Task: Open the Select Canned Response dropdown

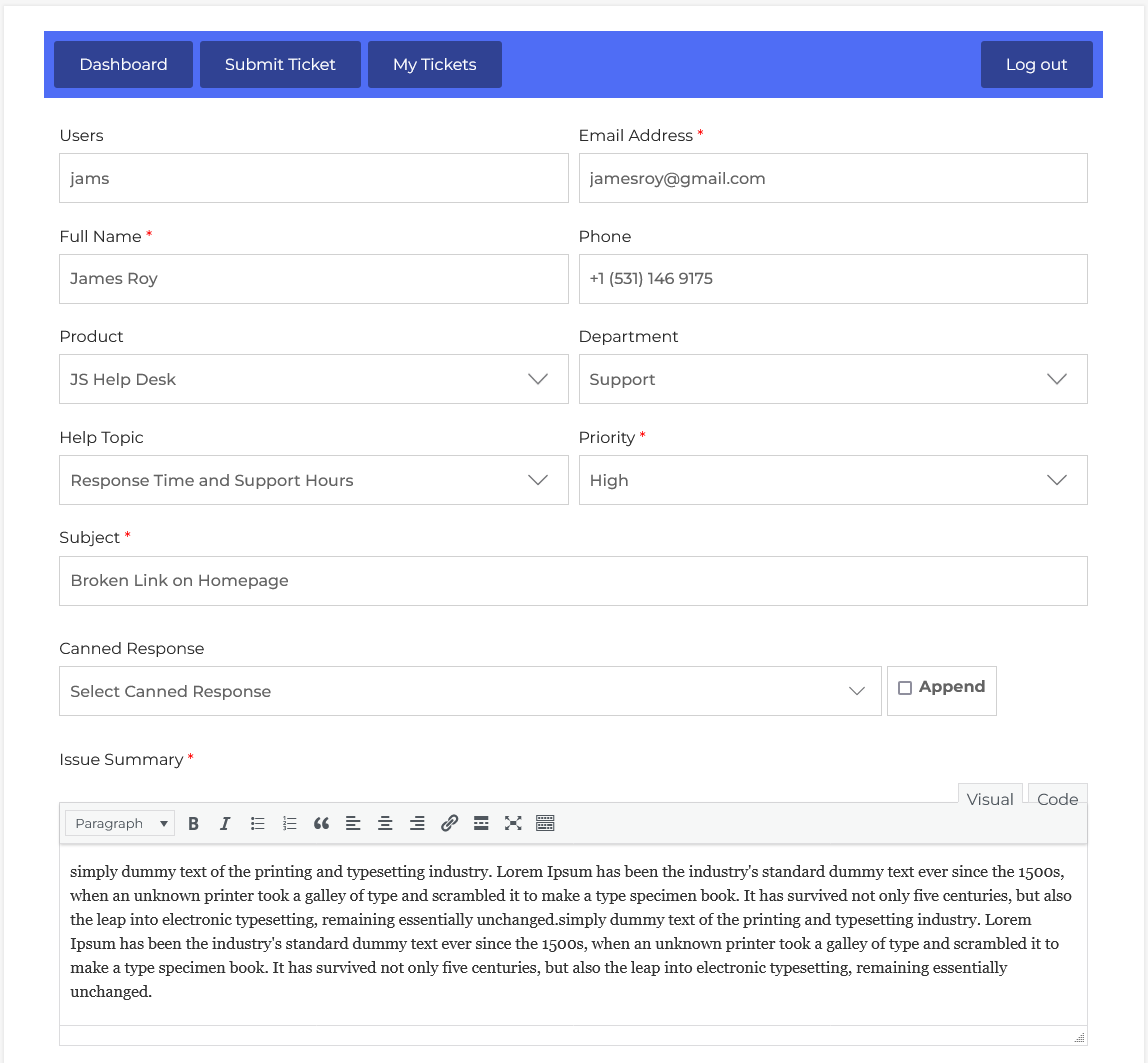Action: pos(470,691)
